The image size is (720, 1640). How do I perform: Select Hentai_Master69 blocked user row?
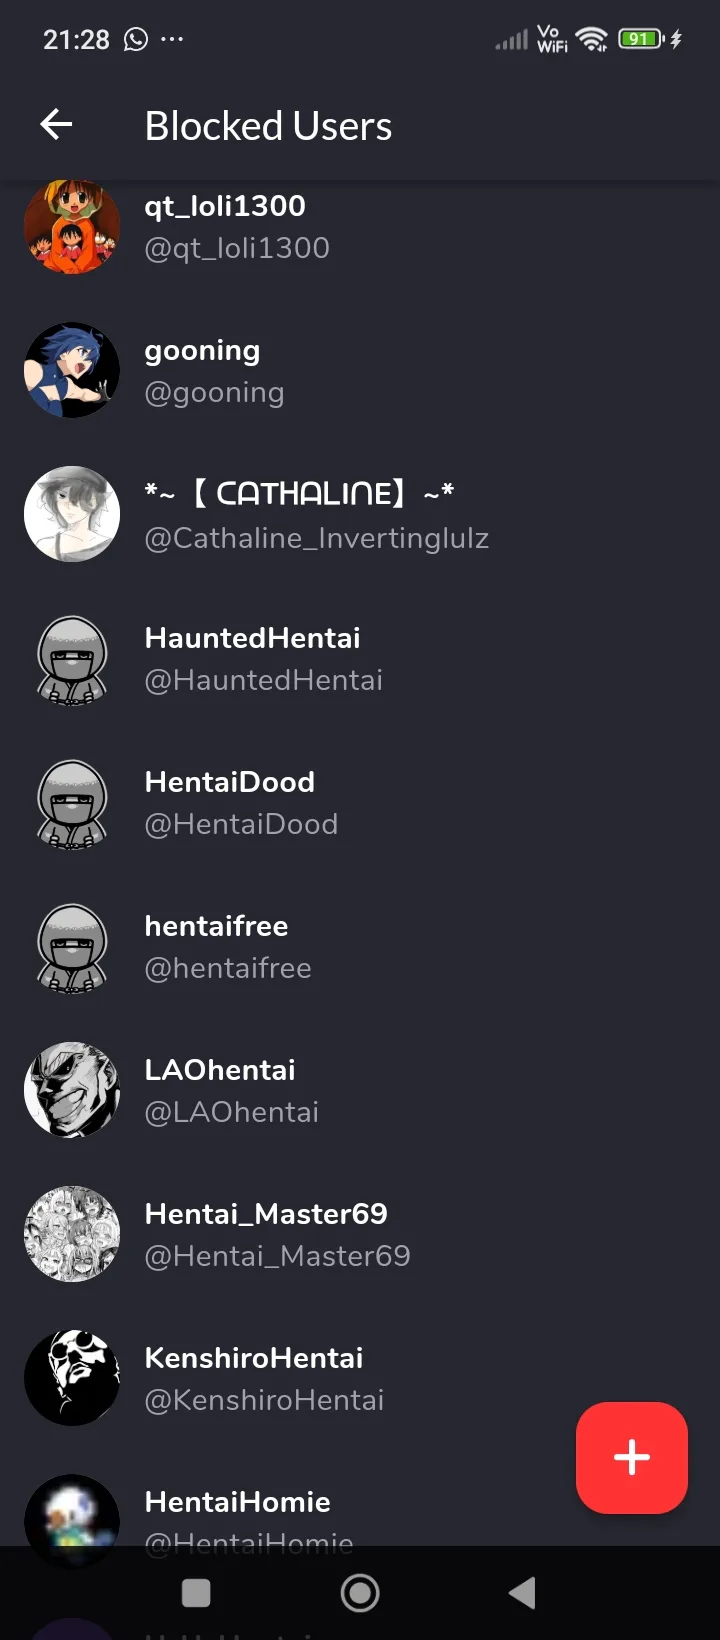360,1234
